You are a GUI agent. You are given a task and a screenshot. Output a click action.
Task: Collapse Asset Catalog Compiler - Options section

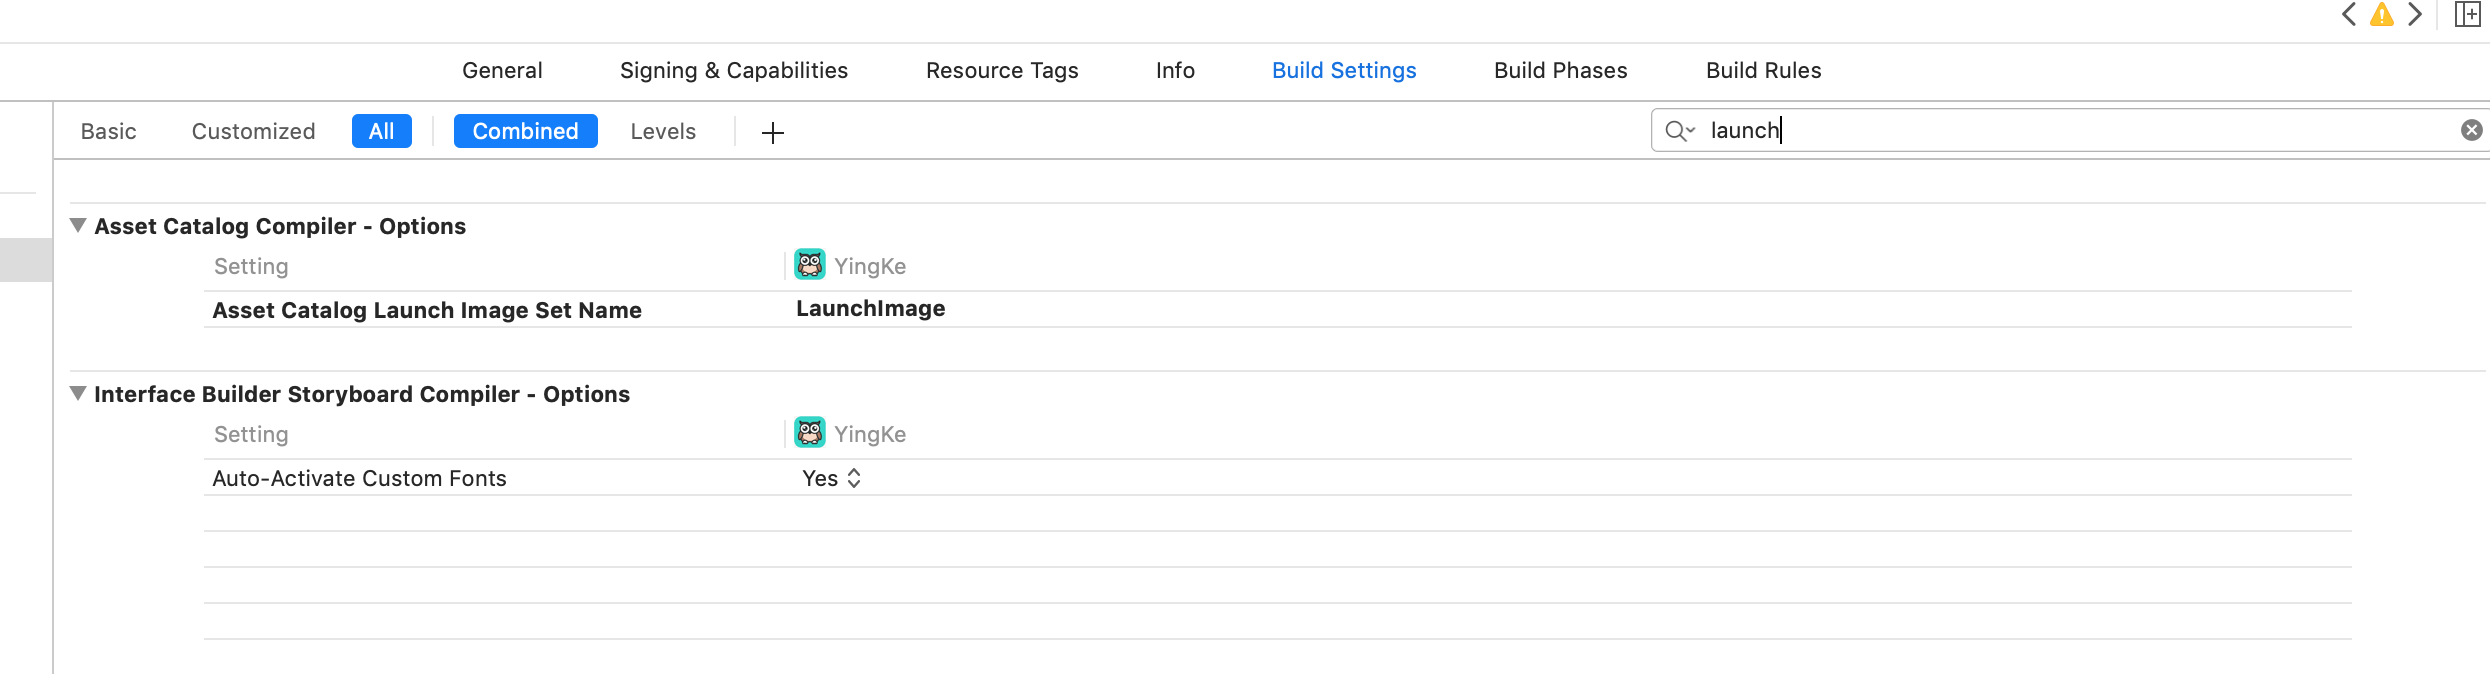pyautogui.click(x=78, y=226)
